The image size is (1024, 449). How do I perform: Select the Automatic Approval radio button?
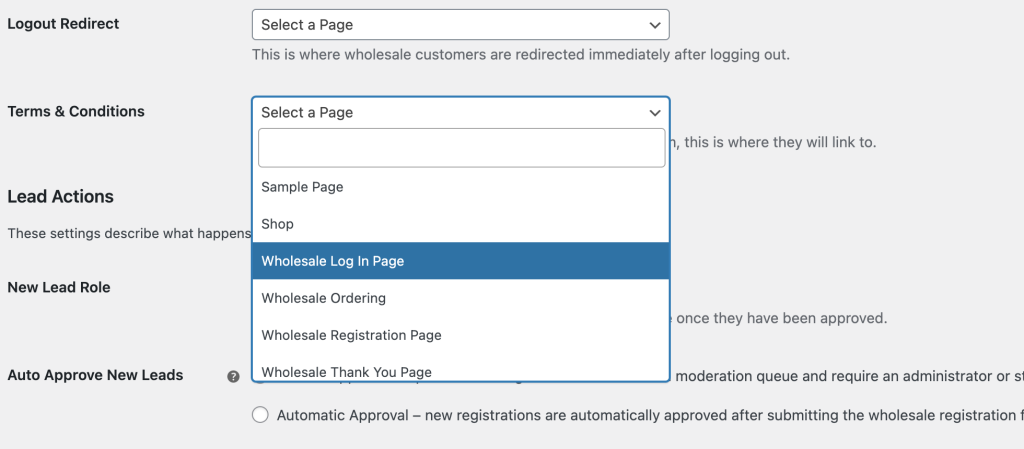pyautogui.click(x=260, y=415)
